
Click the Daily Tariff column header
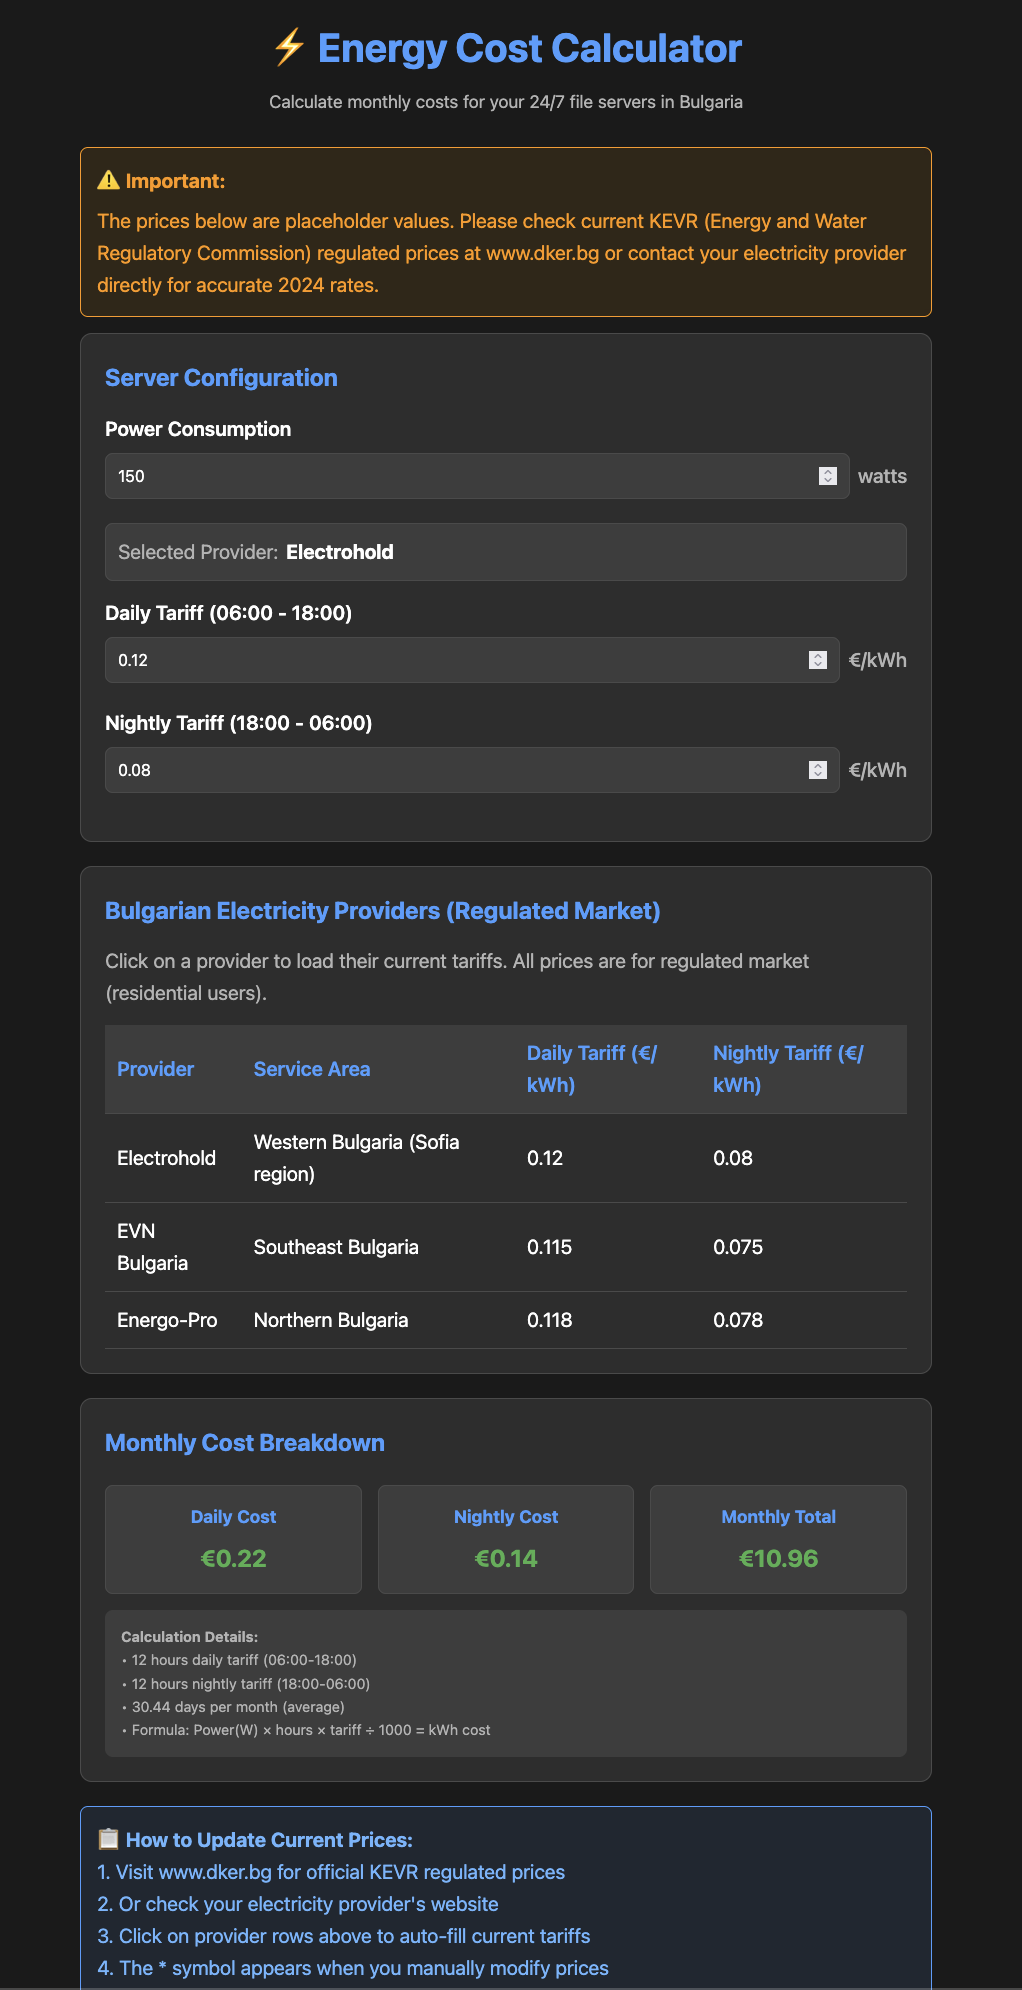tap(592, 1069)
